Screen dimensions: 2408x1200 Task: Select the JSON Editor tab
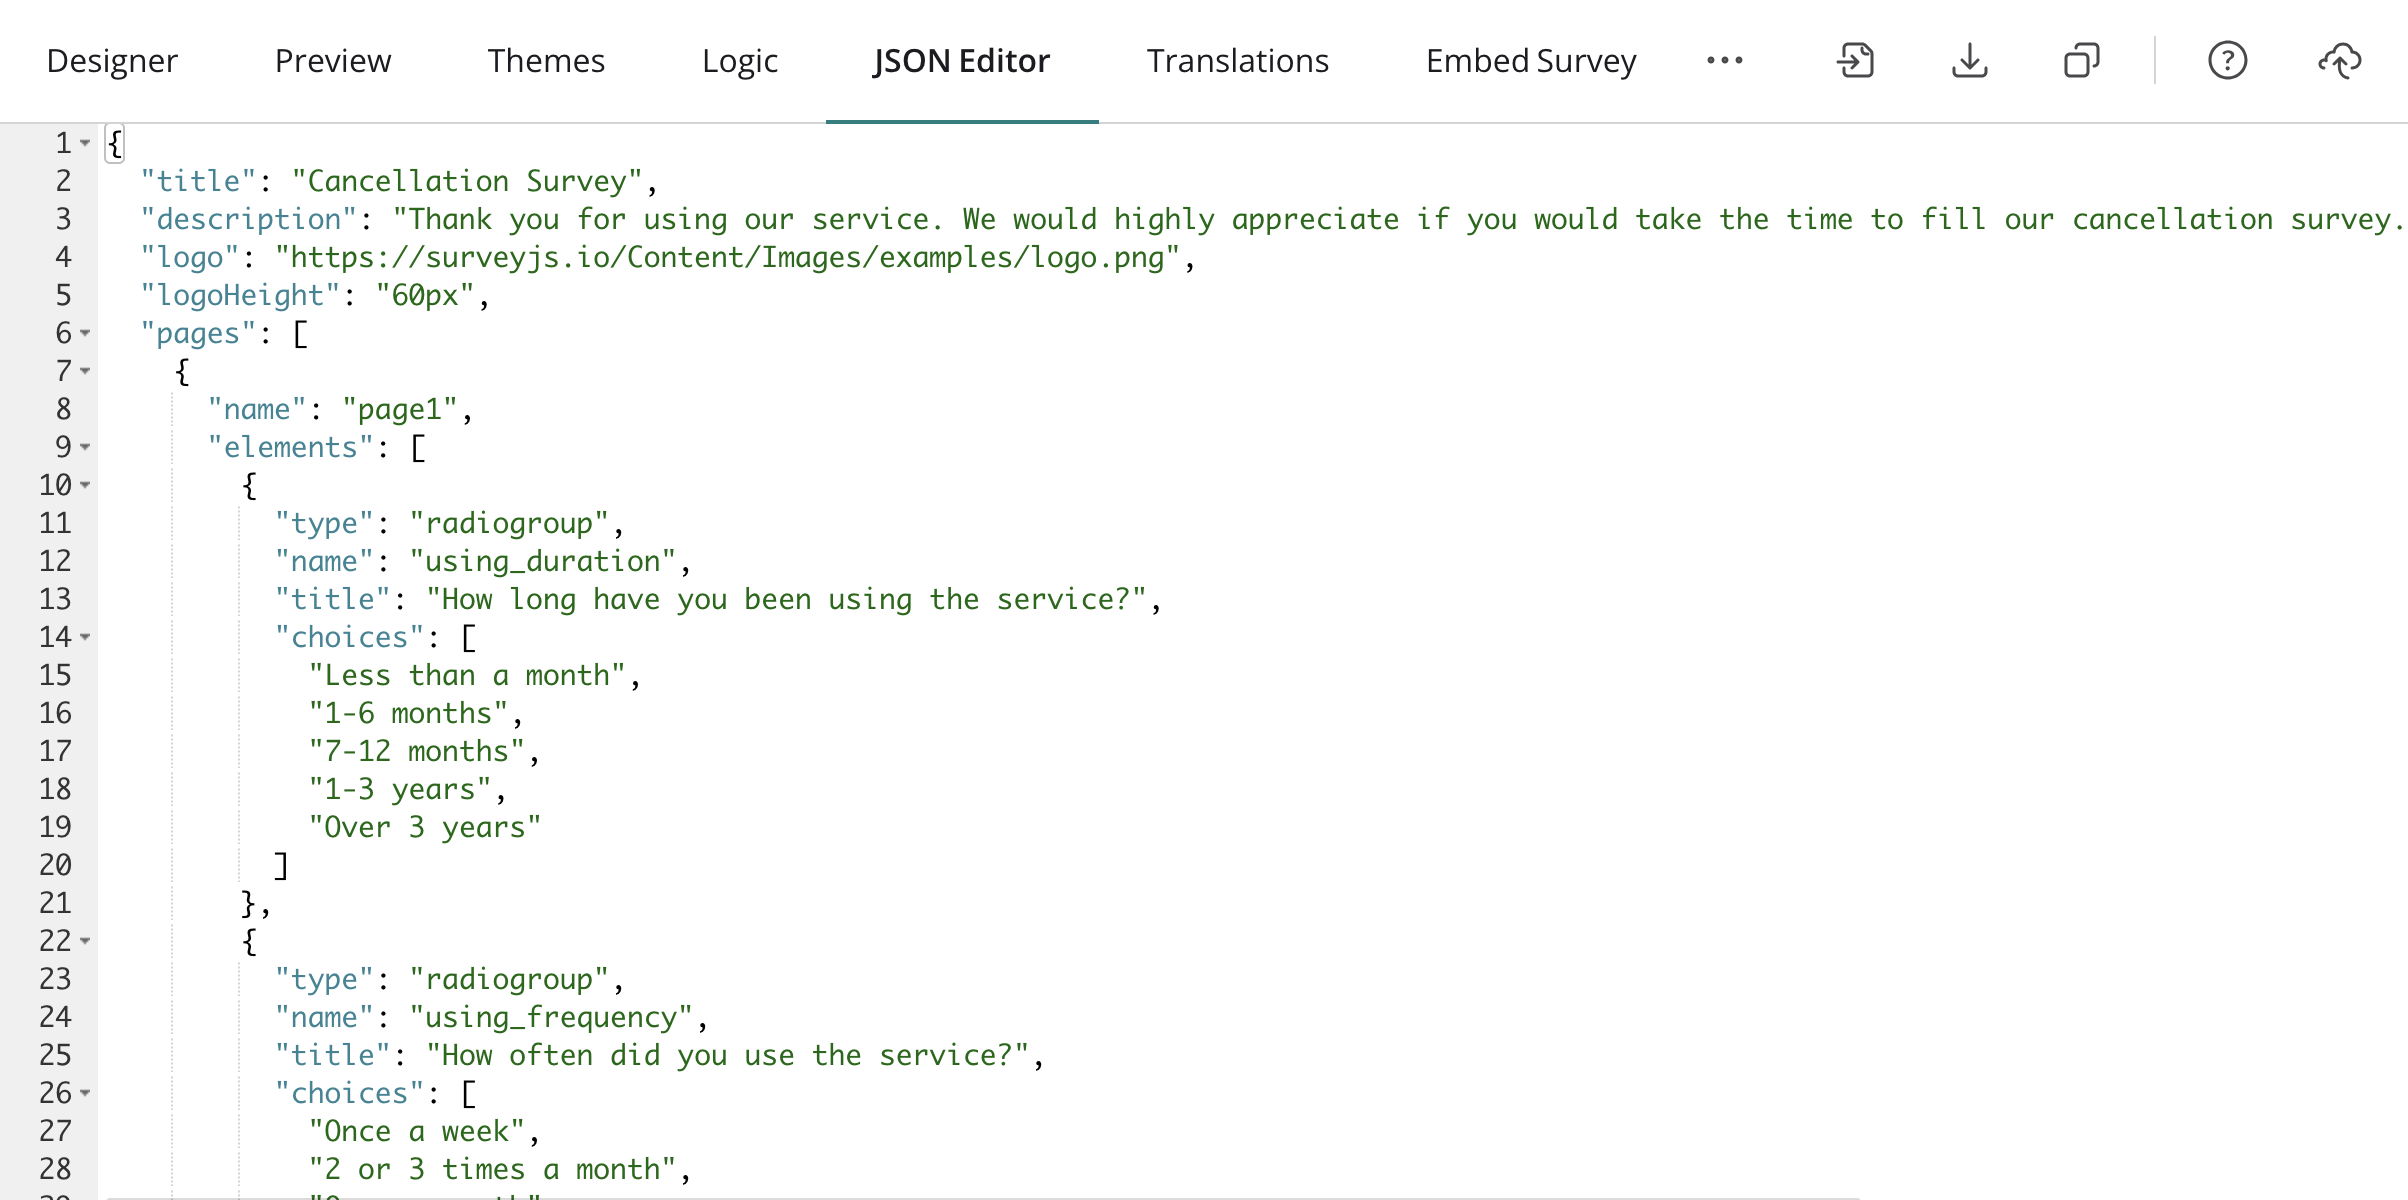click(961, 61)
